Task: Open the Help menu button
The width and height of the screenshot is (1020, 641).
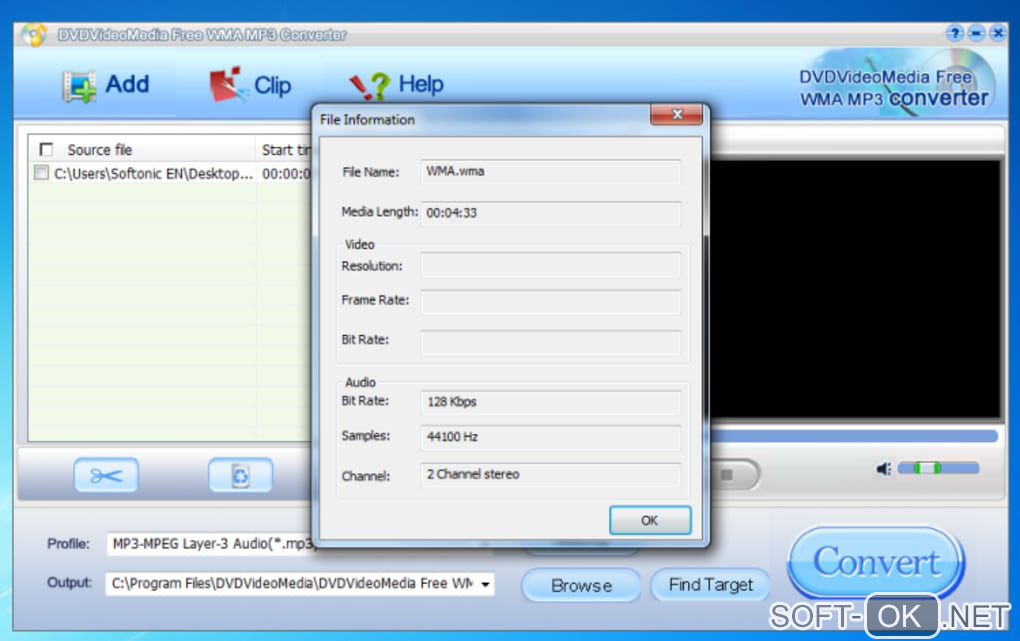Action: (x=396, y=85)
